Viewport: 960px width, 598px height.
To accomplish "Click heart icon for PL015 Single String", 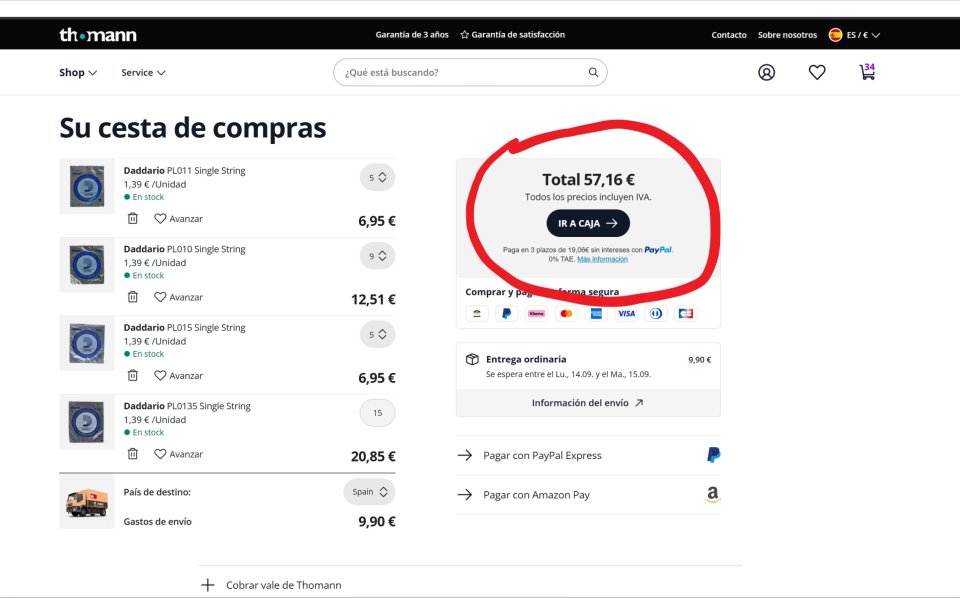I will [x=160, y=375].
